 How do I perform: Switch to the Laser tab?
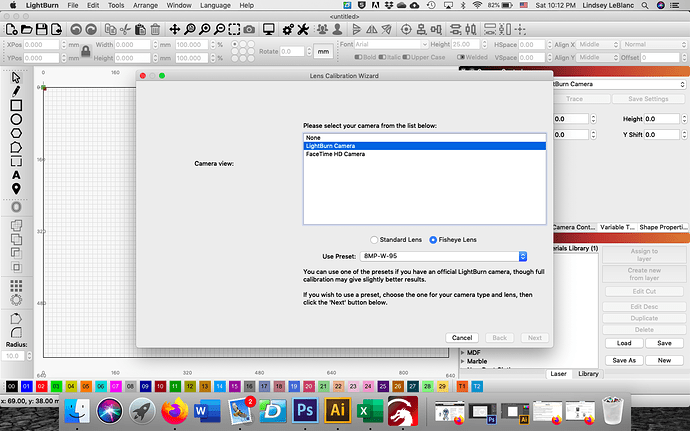[558, 374]
